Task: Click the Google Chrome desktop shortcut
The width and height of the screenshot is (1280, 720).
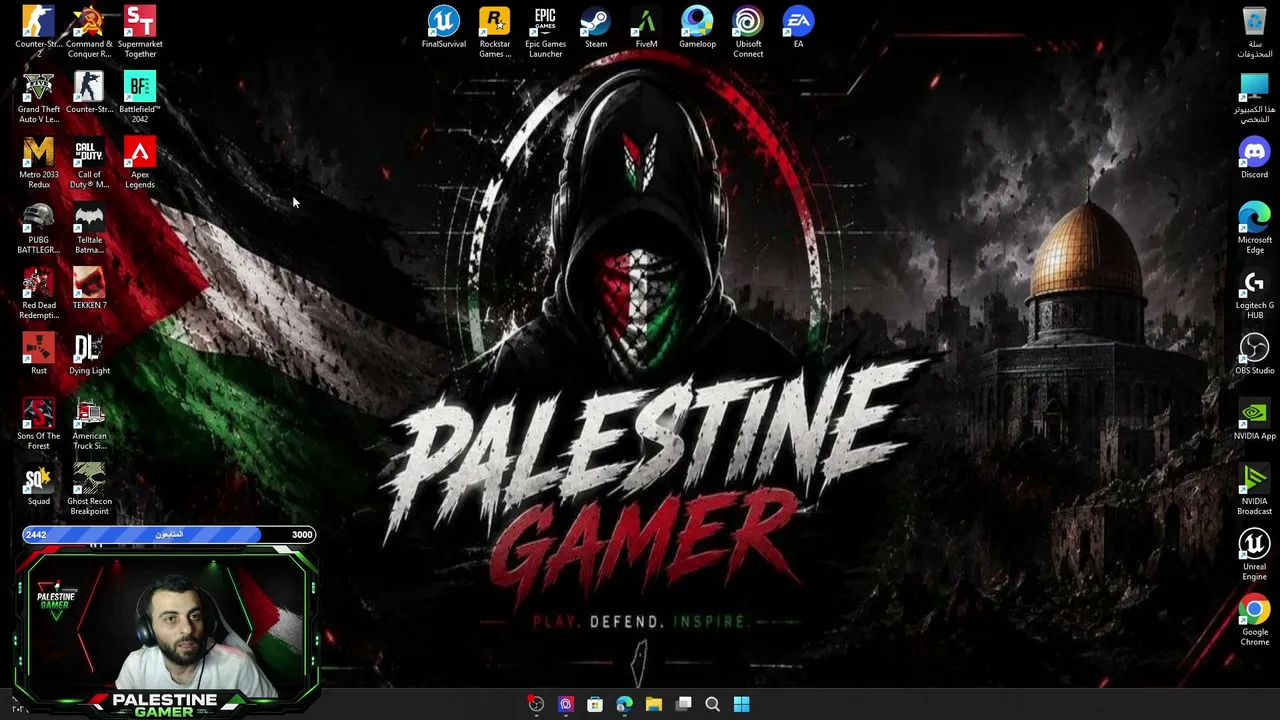Action: (1254, 620)
